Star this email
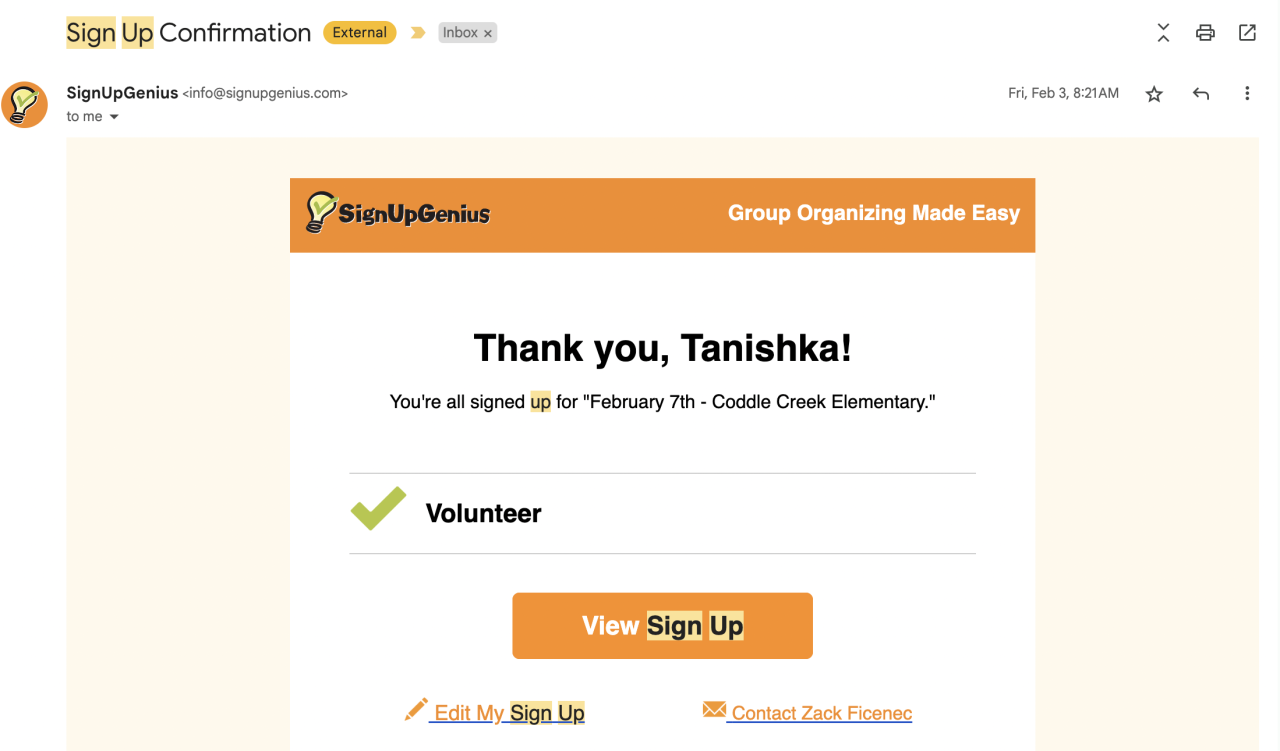The width and height of the screenshot is (1280, 751). [1154, 94]
